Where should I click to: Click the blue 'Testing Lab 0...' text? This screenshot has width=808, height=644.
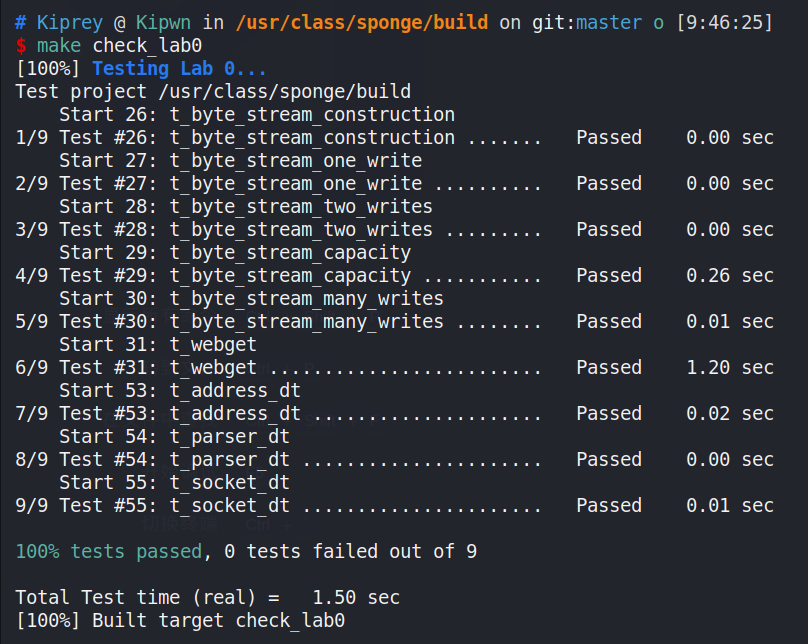pyautogui.click(x=179, y=69)
